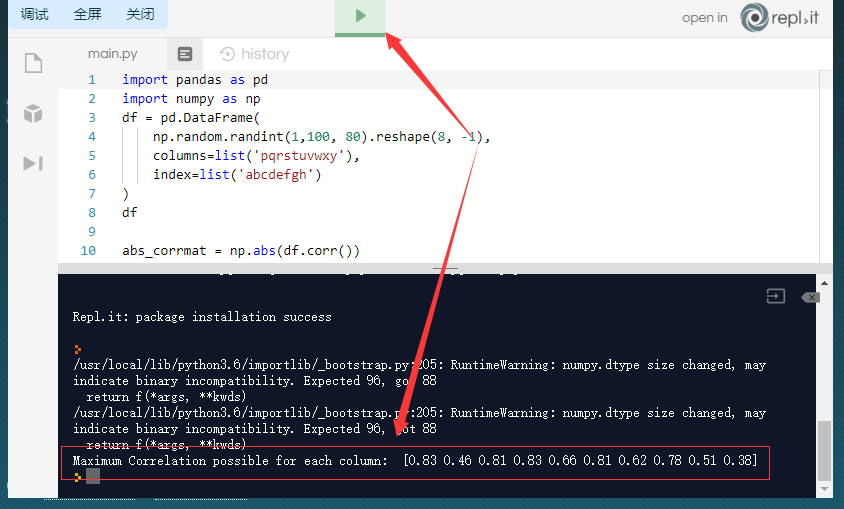Viewport: 844px width, 509px height.
Task: Select the main.py file tab
Action: (x=112, y=54)
